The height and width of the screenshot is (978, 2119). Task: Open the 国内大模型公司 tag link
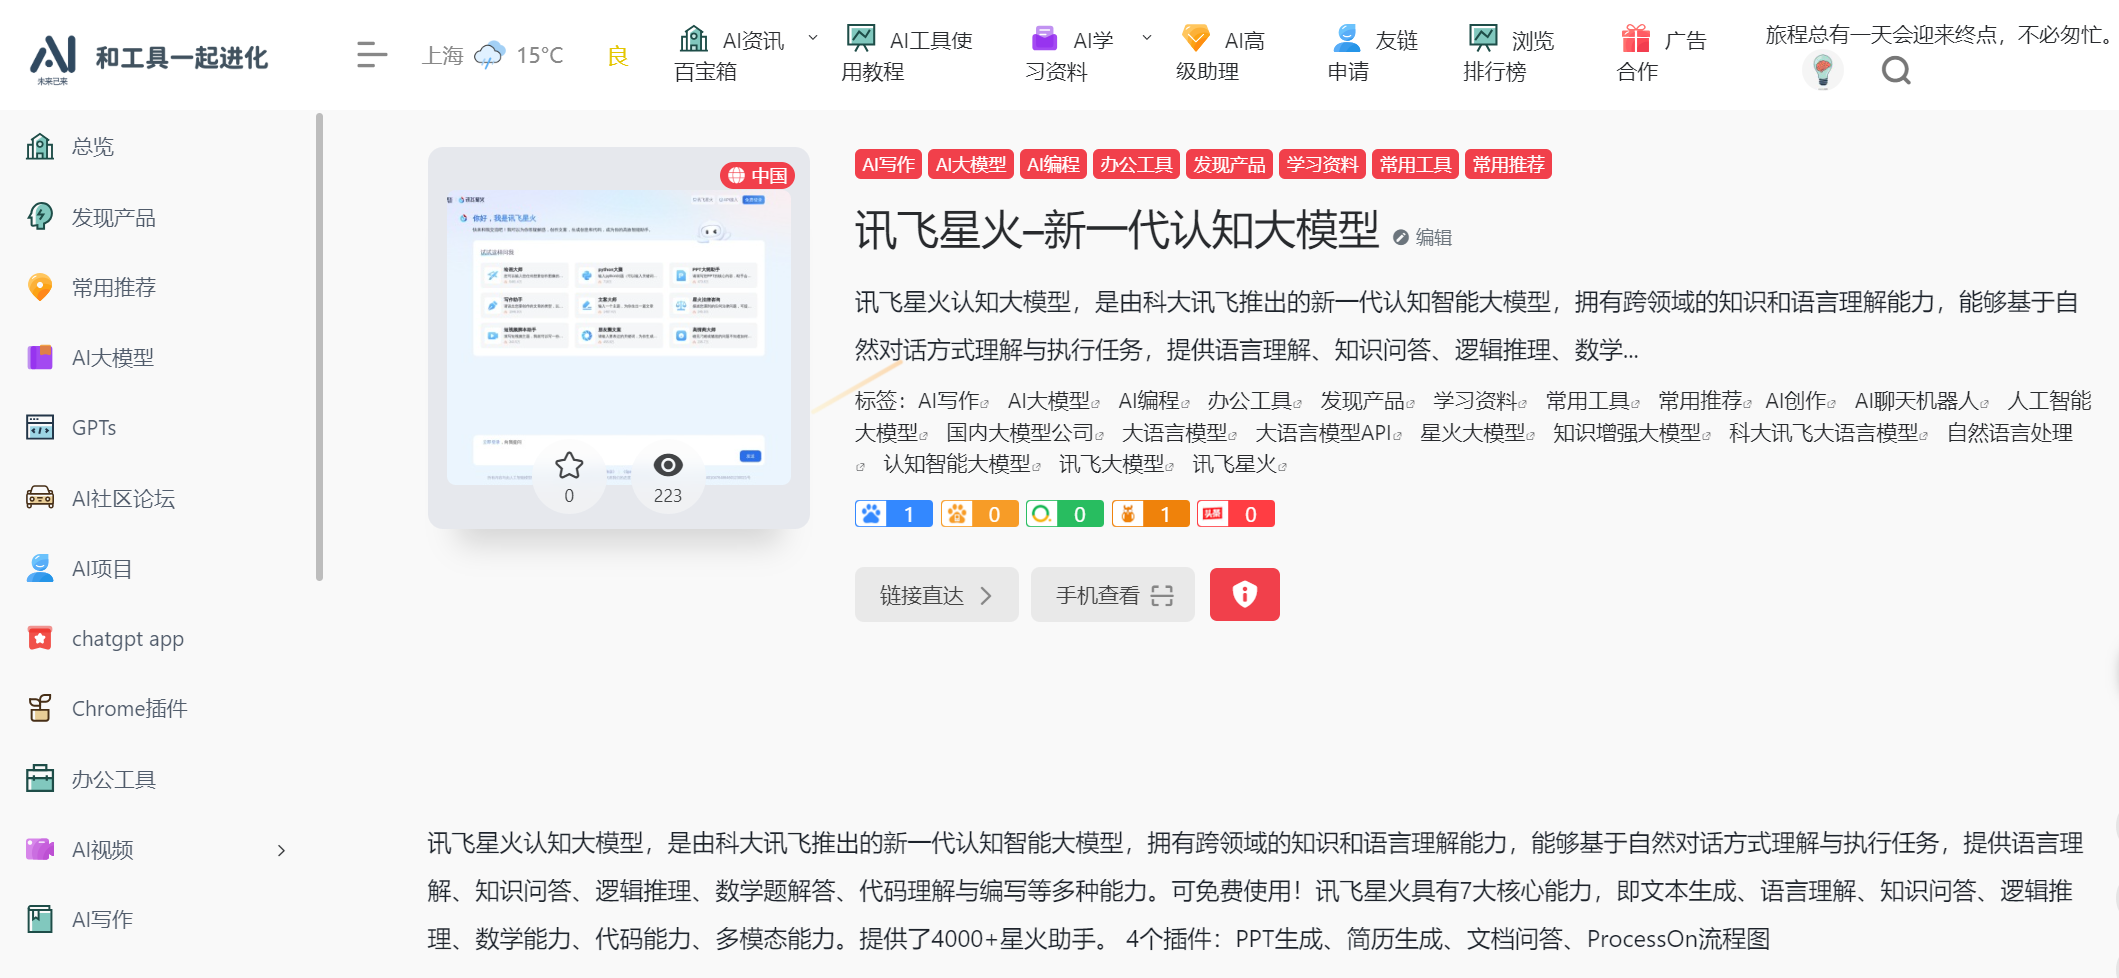pos(1025,433)
